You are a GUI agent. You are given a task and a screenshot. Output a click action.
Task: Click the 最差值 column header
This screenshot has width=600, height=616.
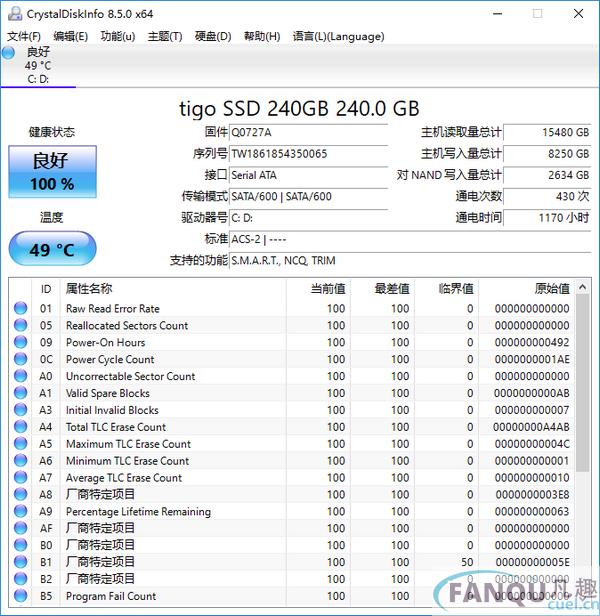382,289
